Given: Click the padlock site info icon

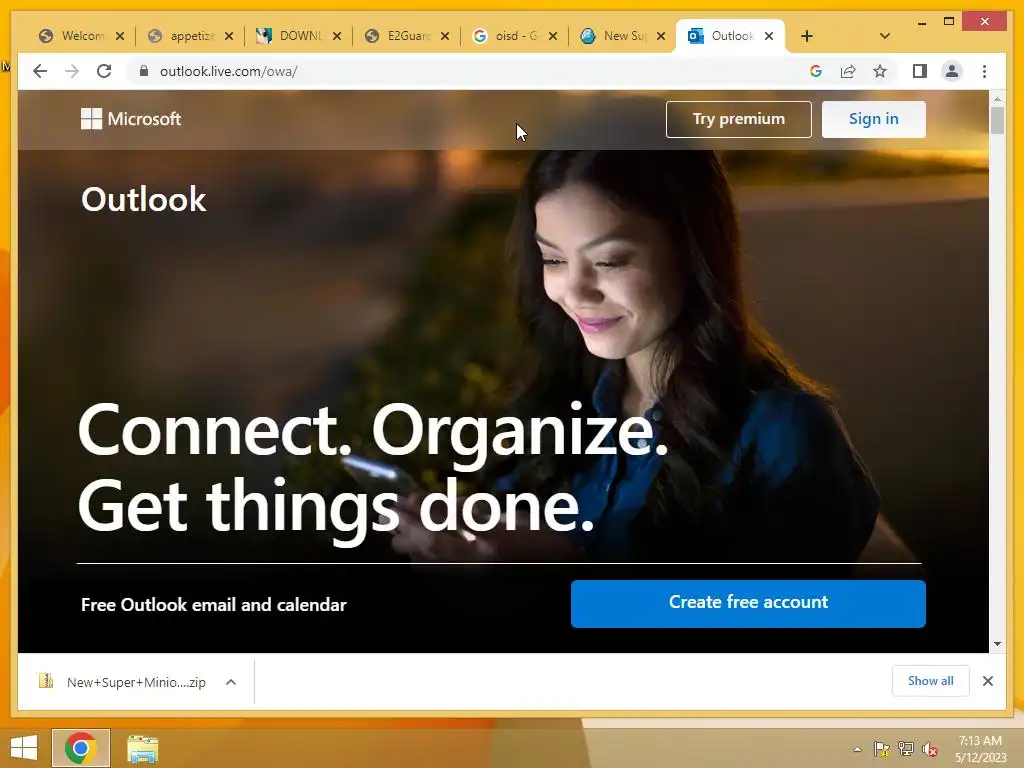Looking at the screenshot, I should [144, 71].
